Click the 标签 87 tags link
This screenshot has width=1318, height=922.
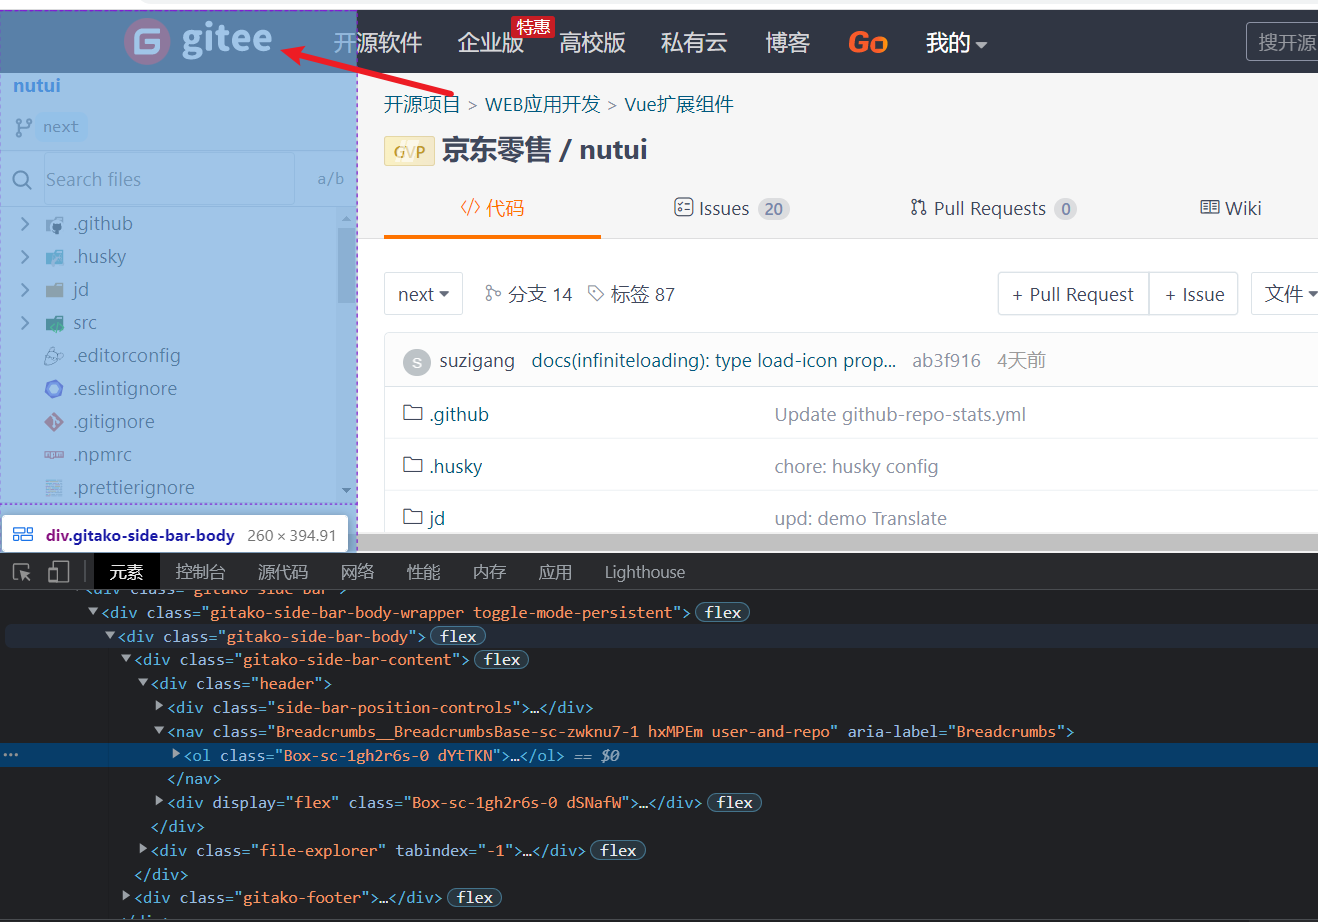(x=631, y=294)
